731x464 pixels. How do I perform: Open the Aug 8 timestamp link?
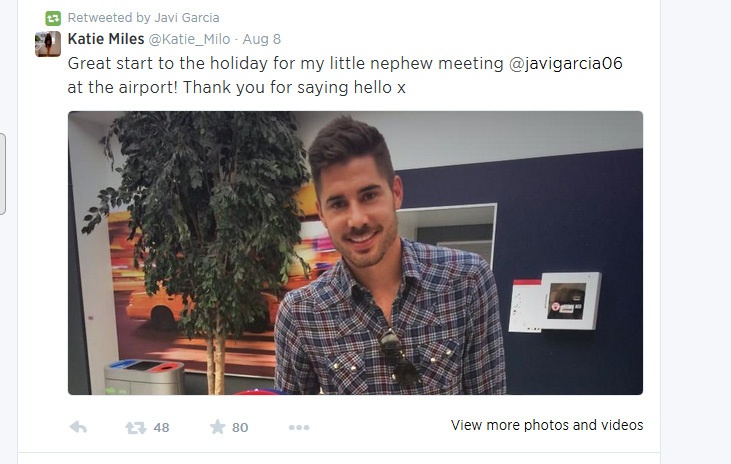coord(262,39)
